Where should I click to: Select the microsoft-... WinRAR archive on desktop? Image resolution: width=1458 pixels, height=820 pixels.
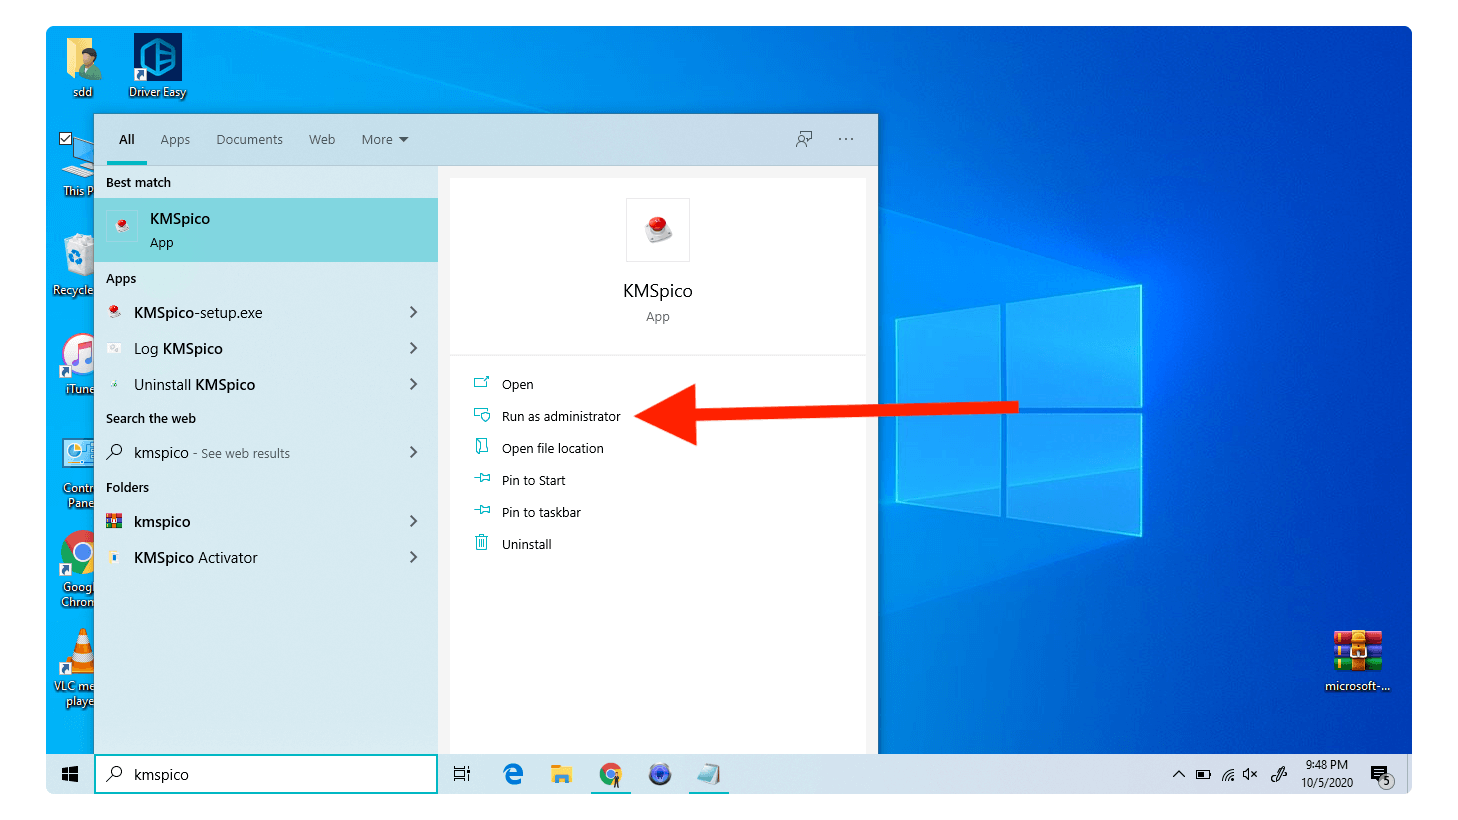(1357, 660)
